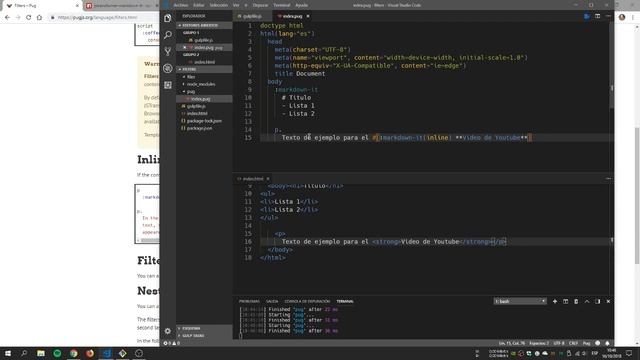Open the Manage gear icon
The image size is (640, 360).
point(168,331)
